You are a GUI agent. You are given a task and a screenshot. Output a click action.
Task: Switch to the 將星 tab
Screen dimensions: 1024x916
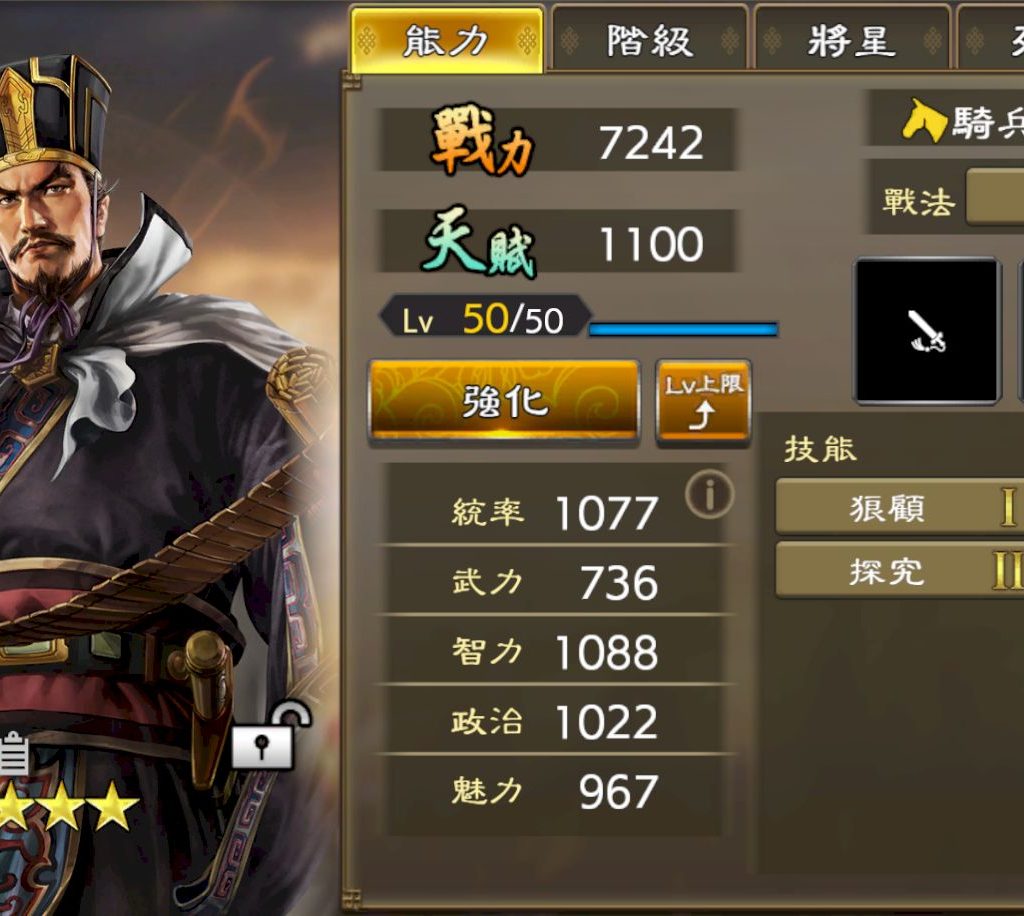point(852,40)
